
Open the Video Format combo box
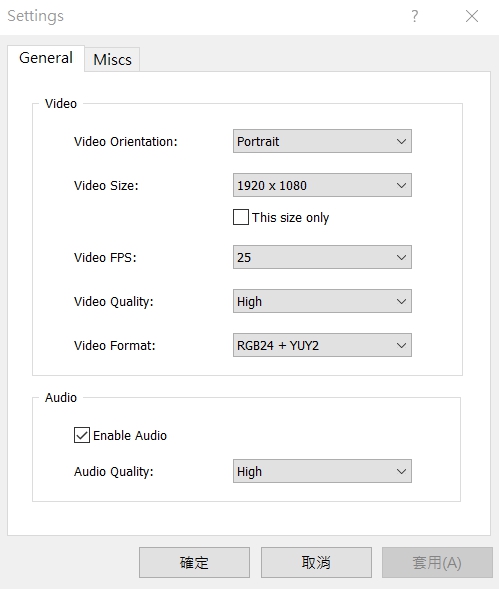coord(322,345)
